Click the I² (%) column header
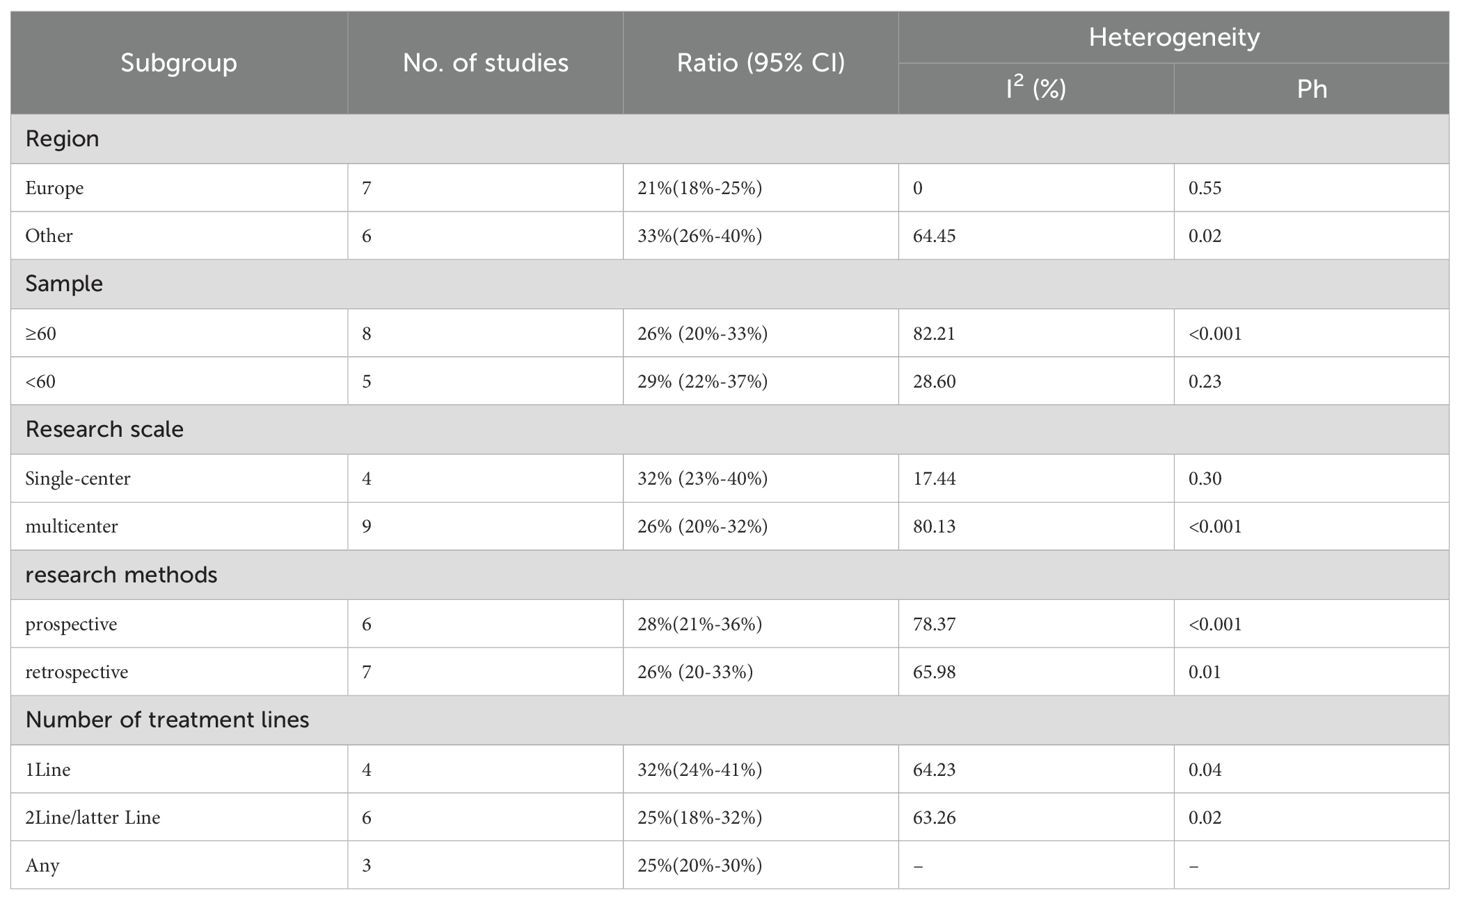1460x900 pixels. (x=1036, y=89)
